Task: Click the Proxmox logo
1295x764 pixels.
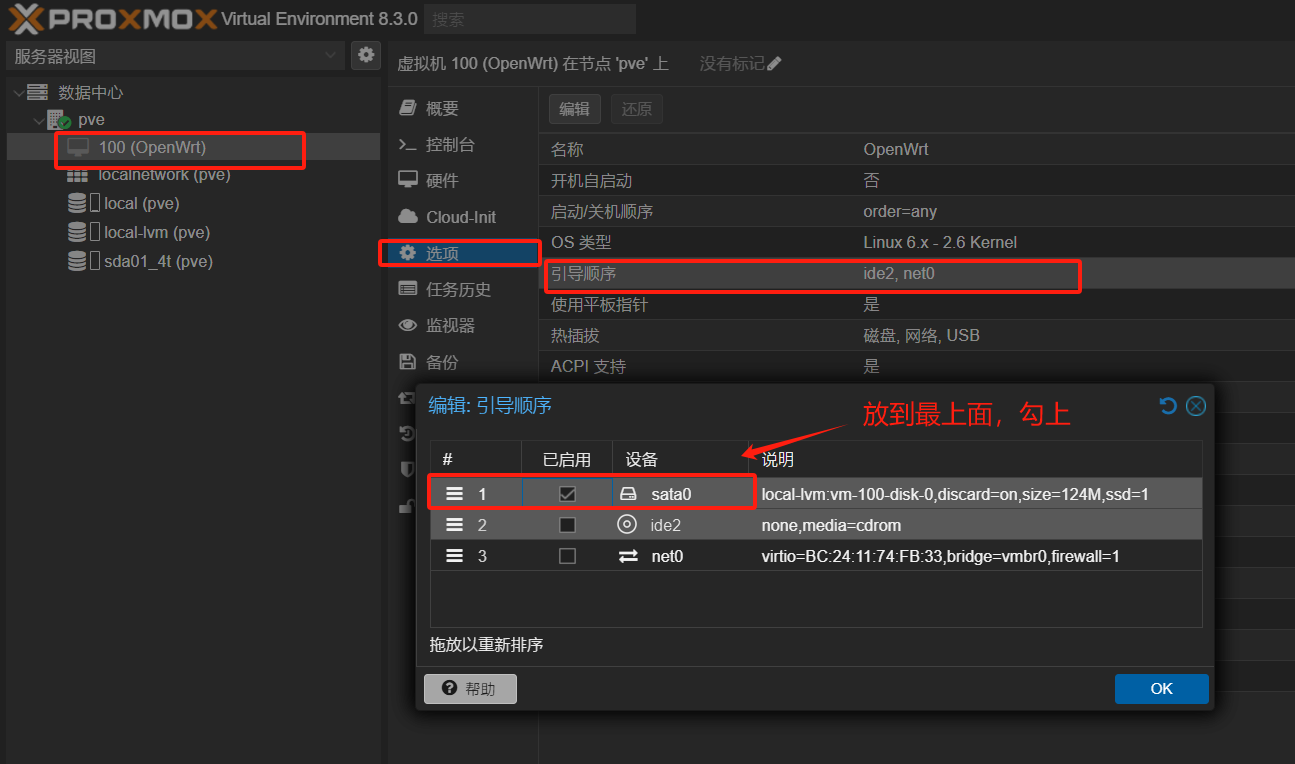Action: [x=113, y=18]
